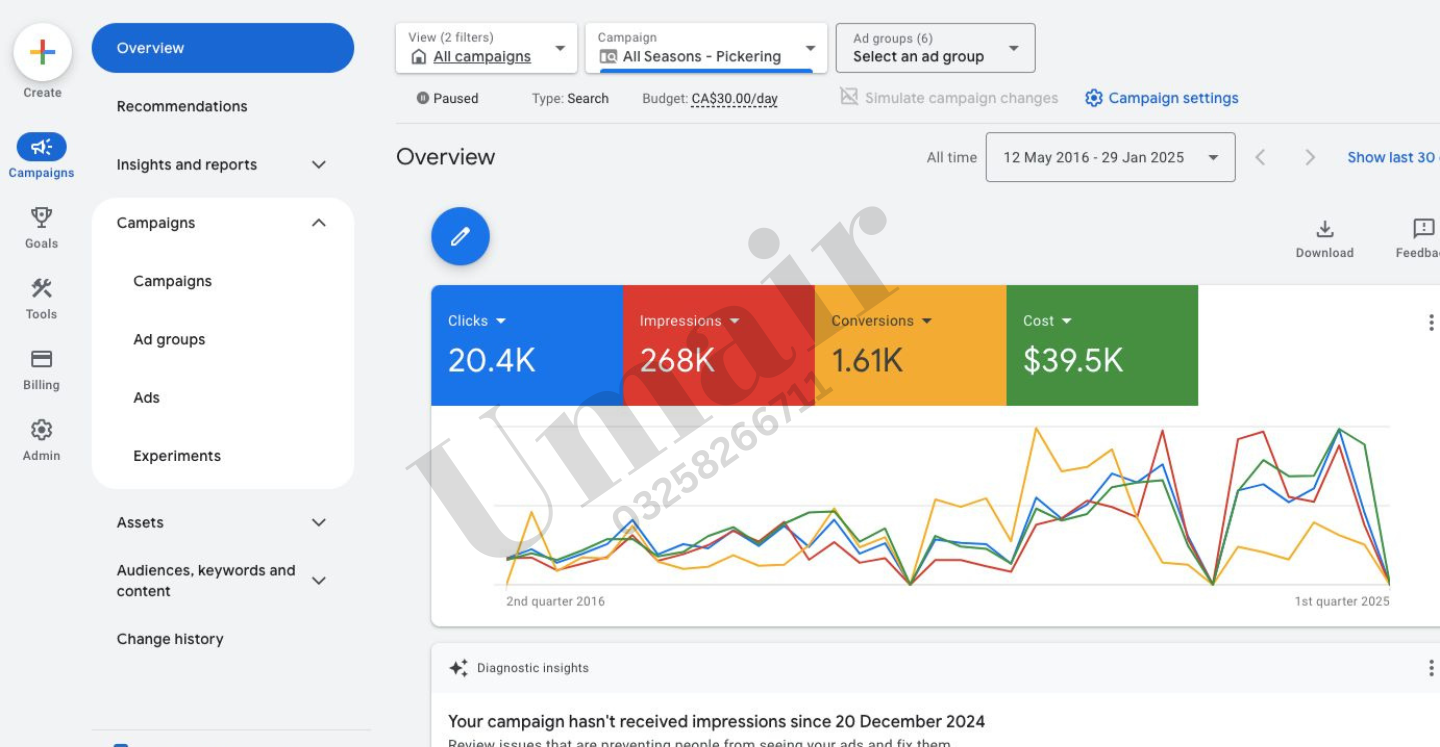Open Campaigns sub-item in sidebar
This screenshot has height=747, width=1440.
point(172,281)
